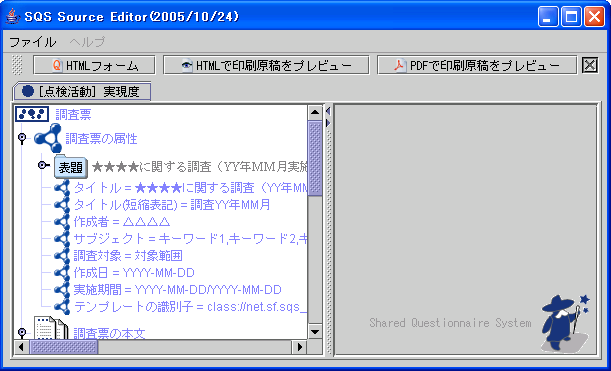Screen dimensions: 611x371
Task: Click icon beside 調査対象 row
Action: [x=62, y=256]
